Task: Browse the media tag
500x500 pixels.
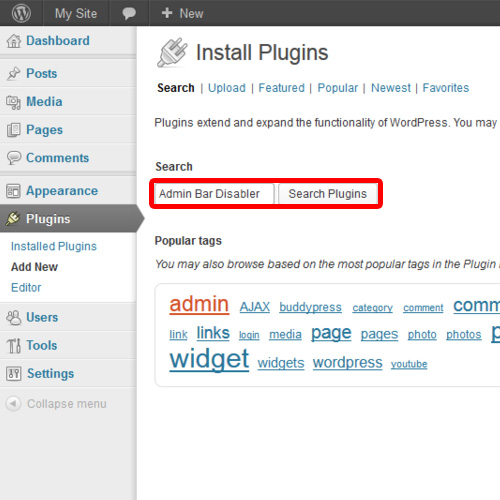Action: pos(285,334)
